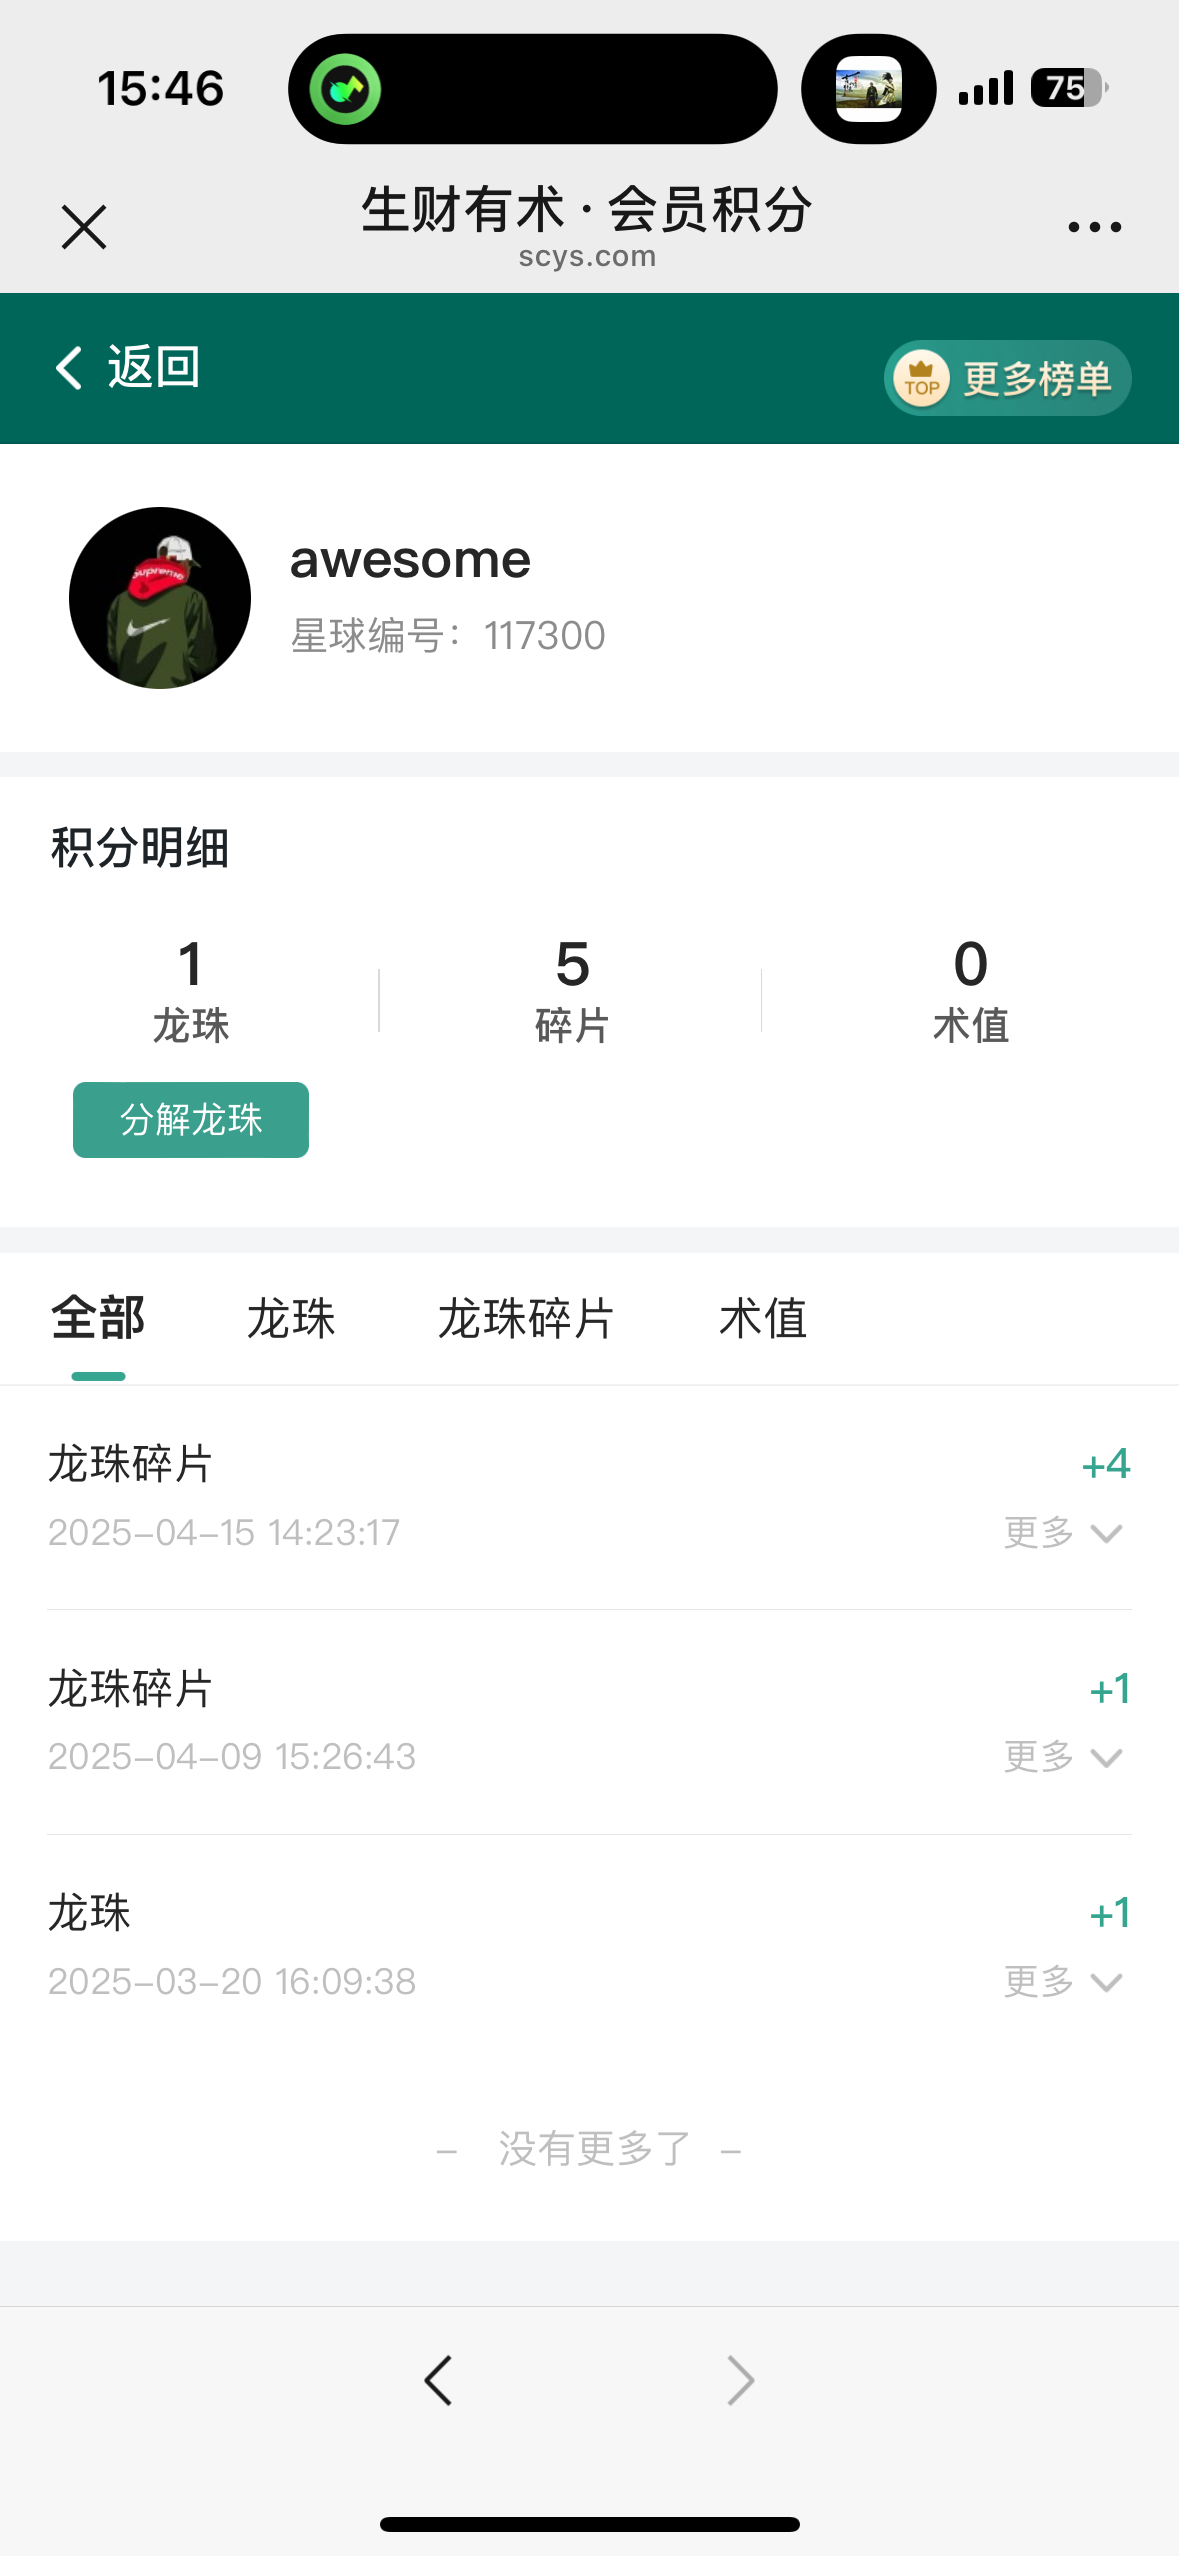This screenshot has height=2556, width=1179.
Task: Select the 龙珠碎片 tab
Action: 526,1318
